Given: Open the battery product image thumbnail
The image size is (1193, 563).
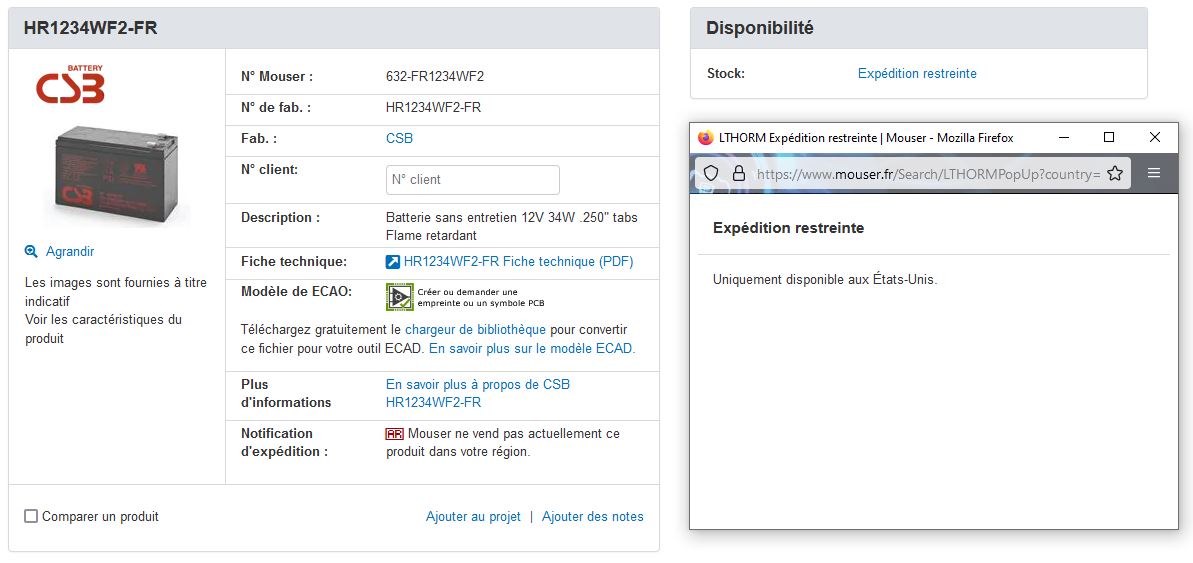Looking at the screenshot, I should (x=116, y=176).
